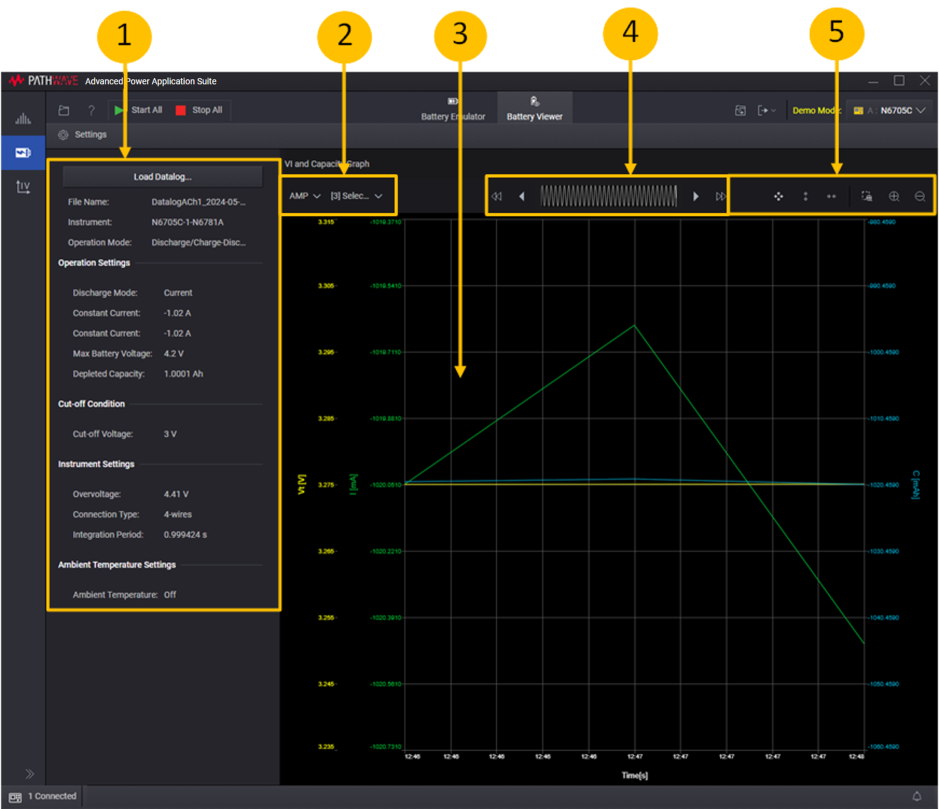Screen dimensions: 939x809
Task: Click the open folder icon in the toolbar
Action: 64,110
